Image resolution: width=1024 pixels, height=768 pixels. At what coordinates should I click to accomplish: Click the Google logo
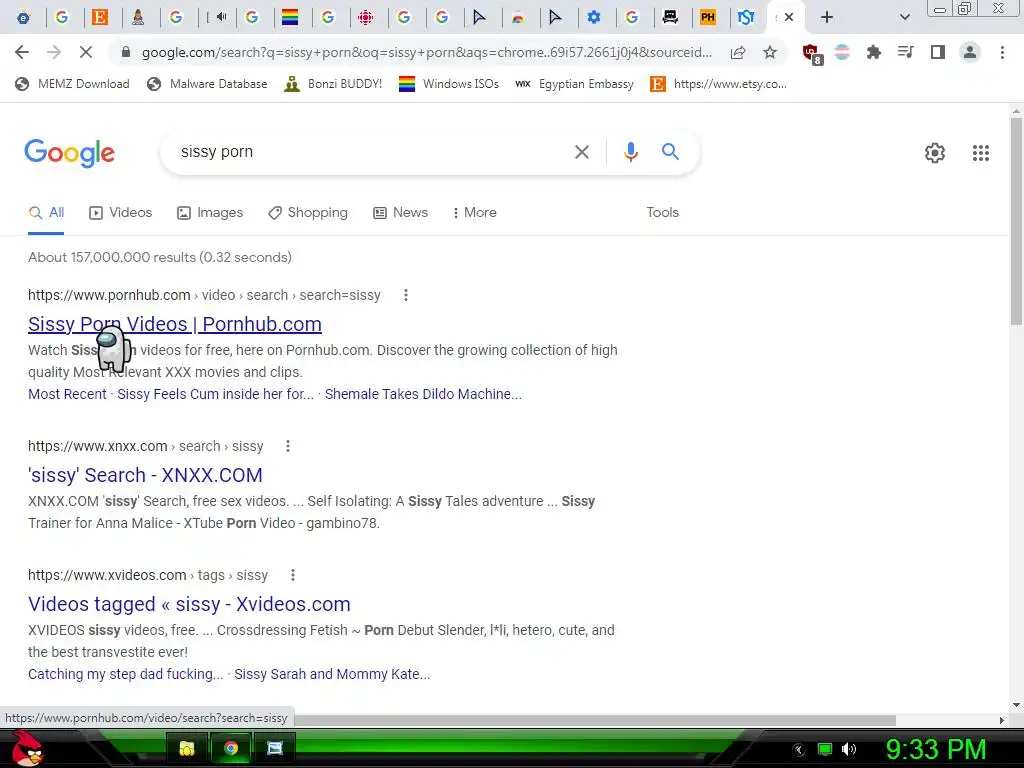pyautogui.click(x=69, y=153)
